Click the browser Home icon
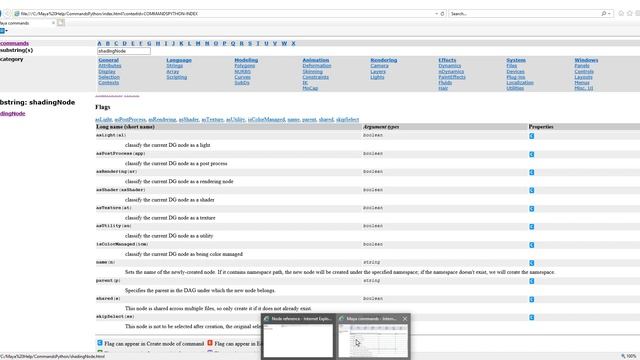Screen dimensions: 640x360 [x=621, y=13]
